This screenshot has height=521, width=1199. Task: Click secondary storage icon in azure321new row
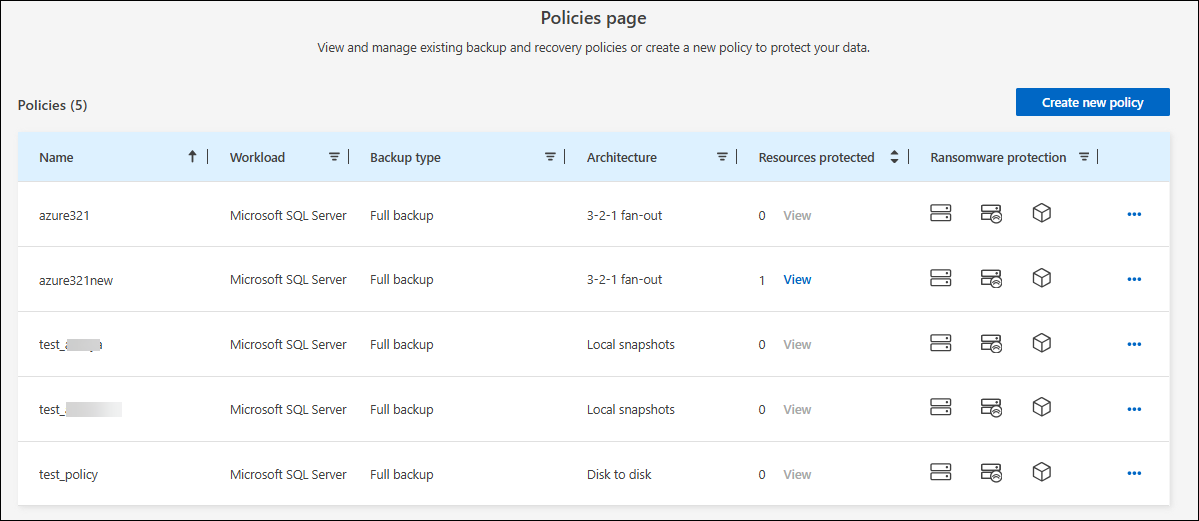[x=991, y=279]
